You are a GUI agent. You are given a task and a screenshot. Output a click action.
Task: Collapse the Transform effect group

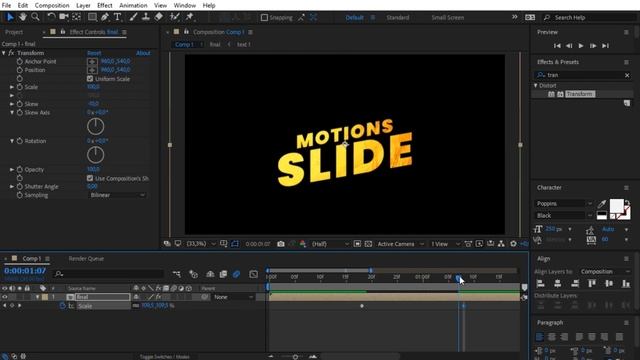pos(4,53)
